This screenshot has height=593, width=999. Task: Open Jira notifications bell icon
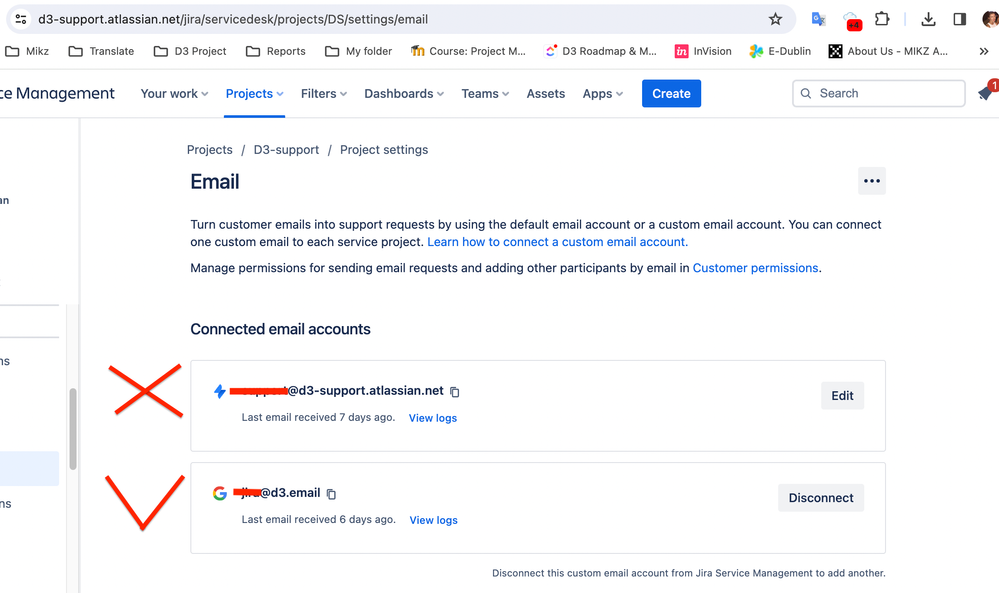click(x=986, y=93)
